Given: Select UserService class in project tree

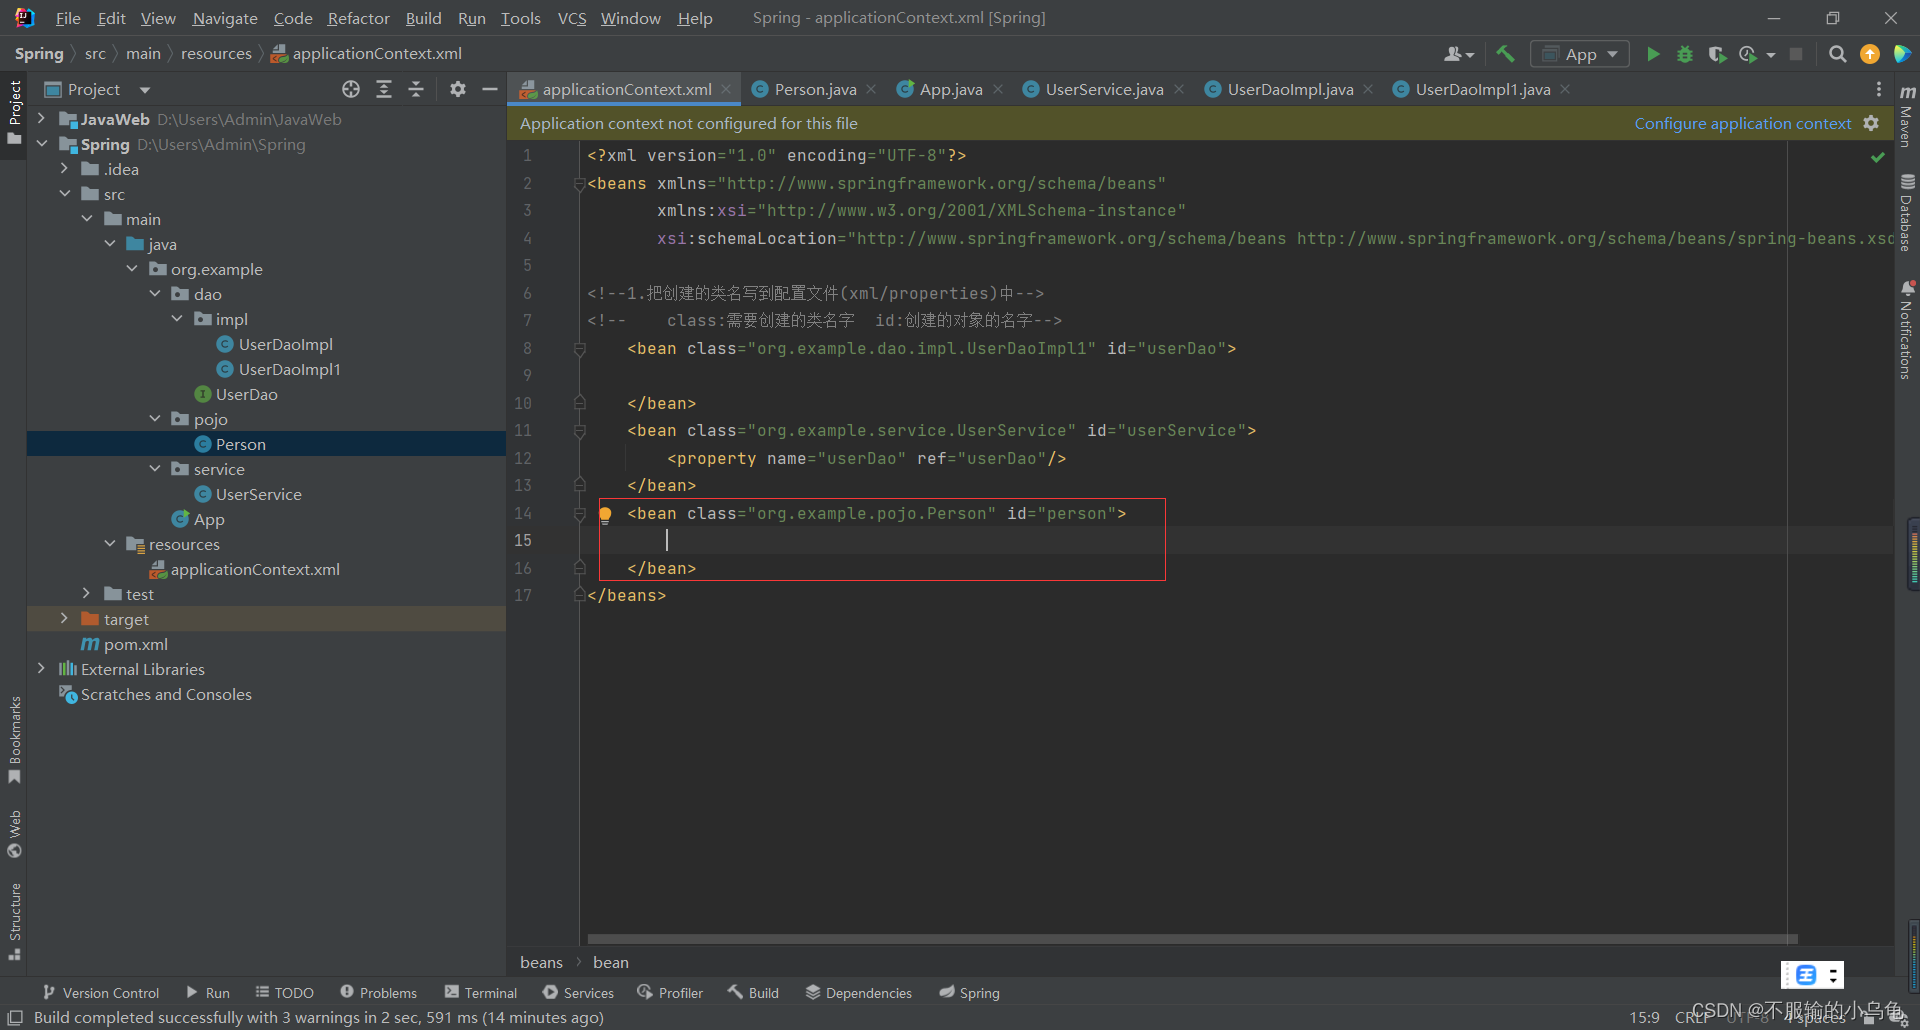Looking at the screenshot, I should click(259, 494).
